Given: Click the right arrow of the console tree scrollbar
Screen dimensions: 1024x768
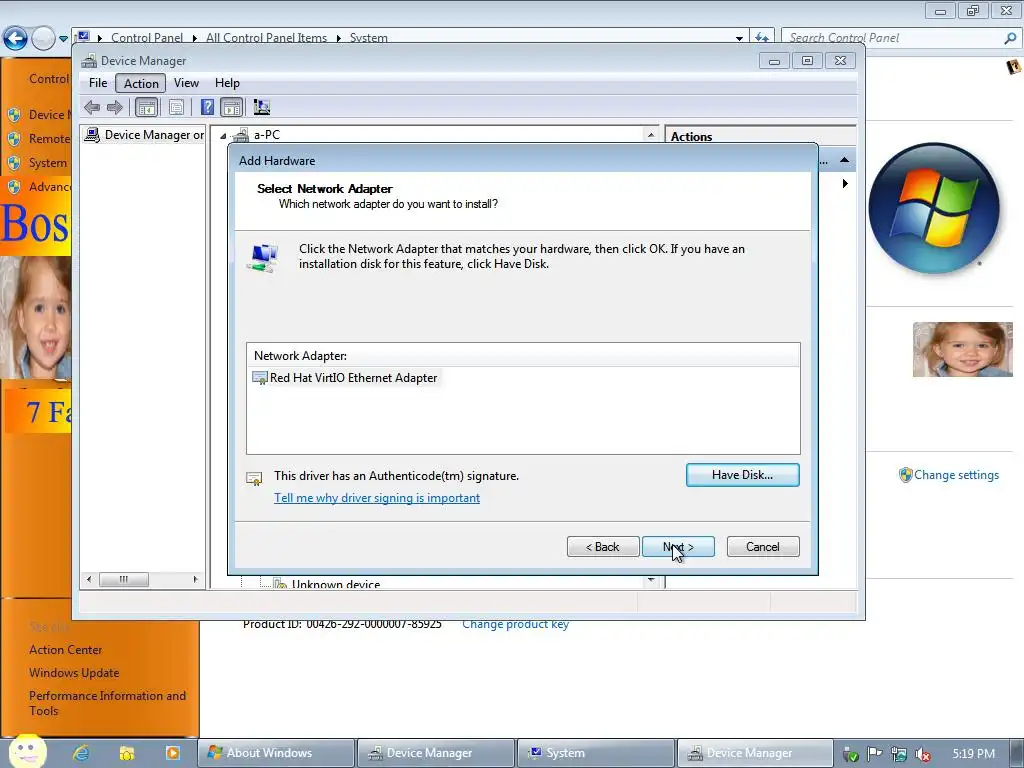Looking at the screenshot, I should tap(195, 579).
